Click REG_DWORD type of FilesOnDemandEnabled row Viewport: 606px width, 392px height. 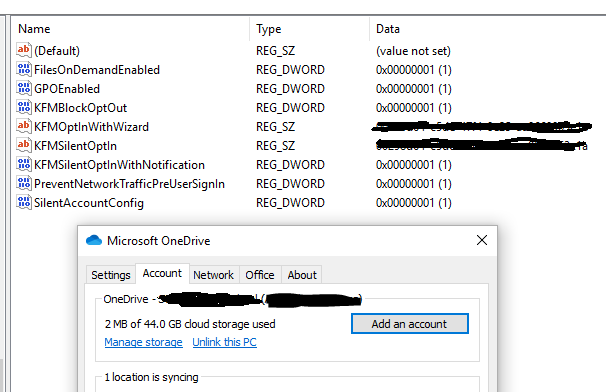[290, 70]
